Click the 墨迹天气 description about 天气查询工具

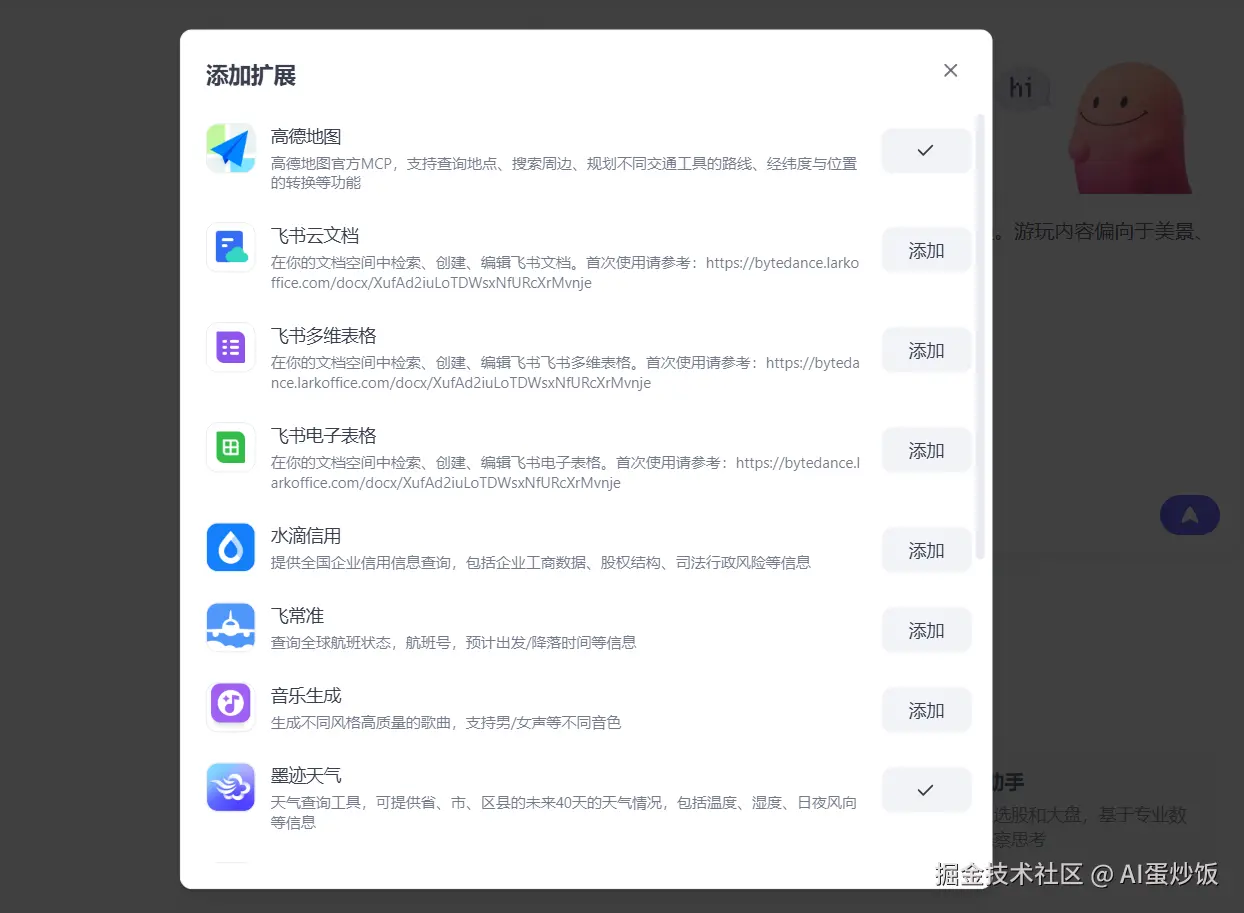point(564,812)
